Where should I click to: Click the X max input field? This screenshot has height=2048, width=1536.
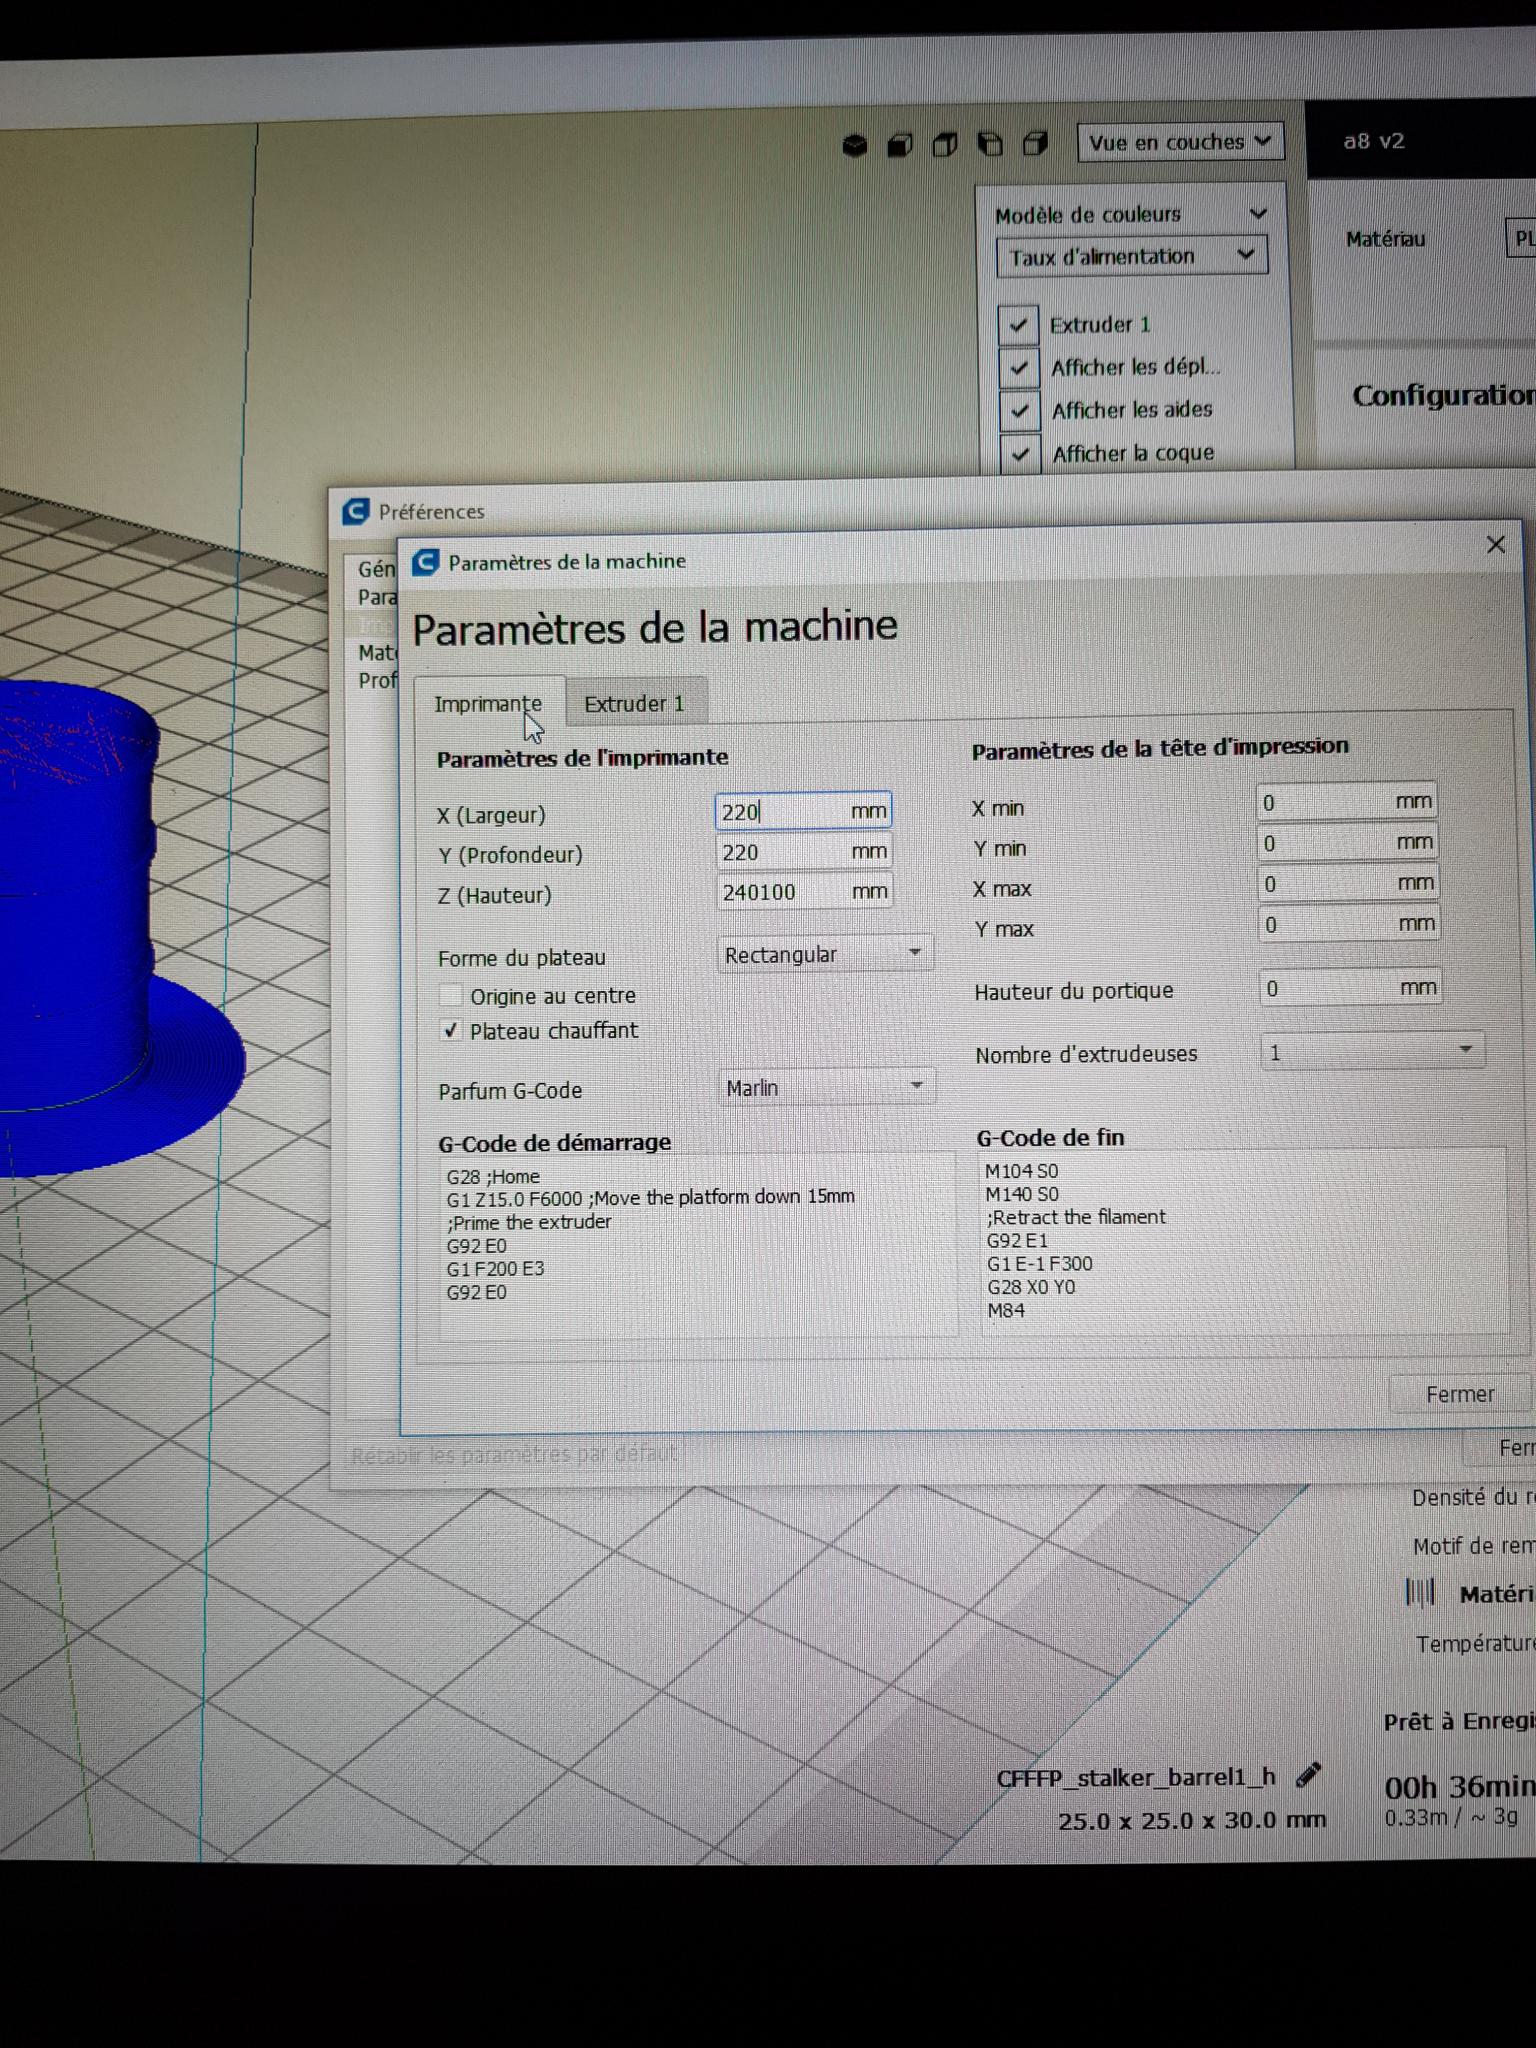(x=1348, y=884)
